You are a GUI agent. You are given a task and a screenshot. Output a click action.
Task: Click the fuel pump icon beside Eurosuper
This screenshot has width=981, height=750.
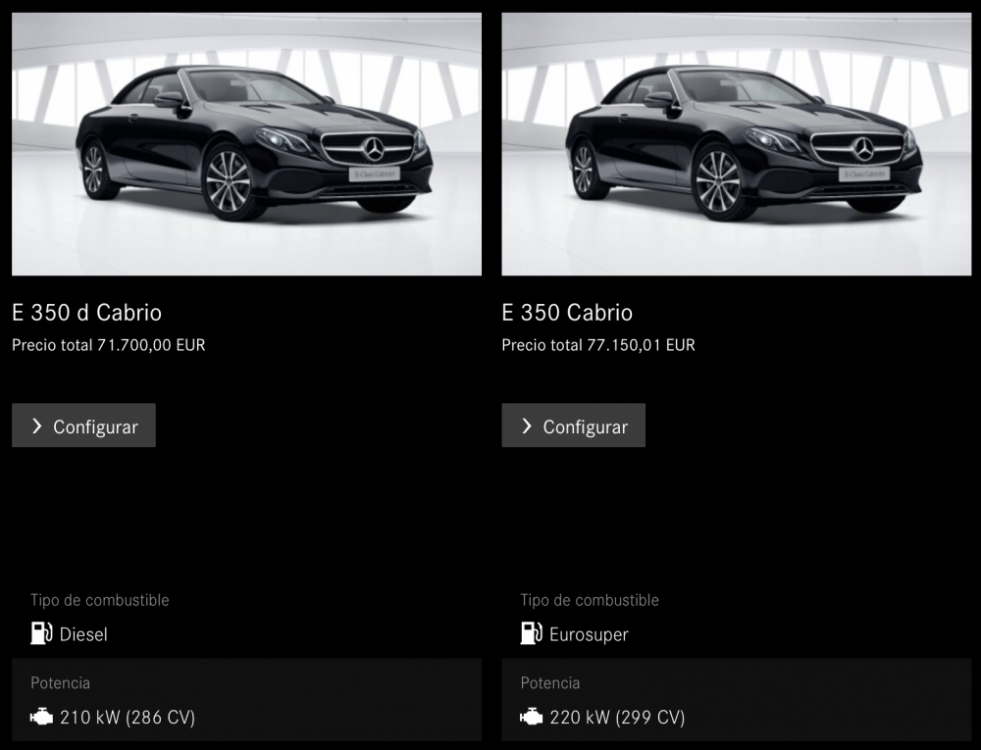coord(531,633)
